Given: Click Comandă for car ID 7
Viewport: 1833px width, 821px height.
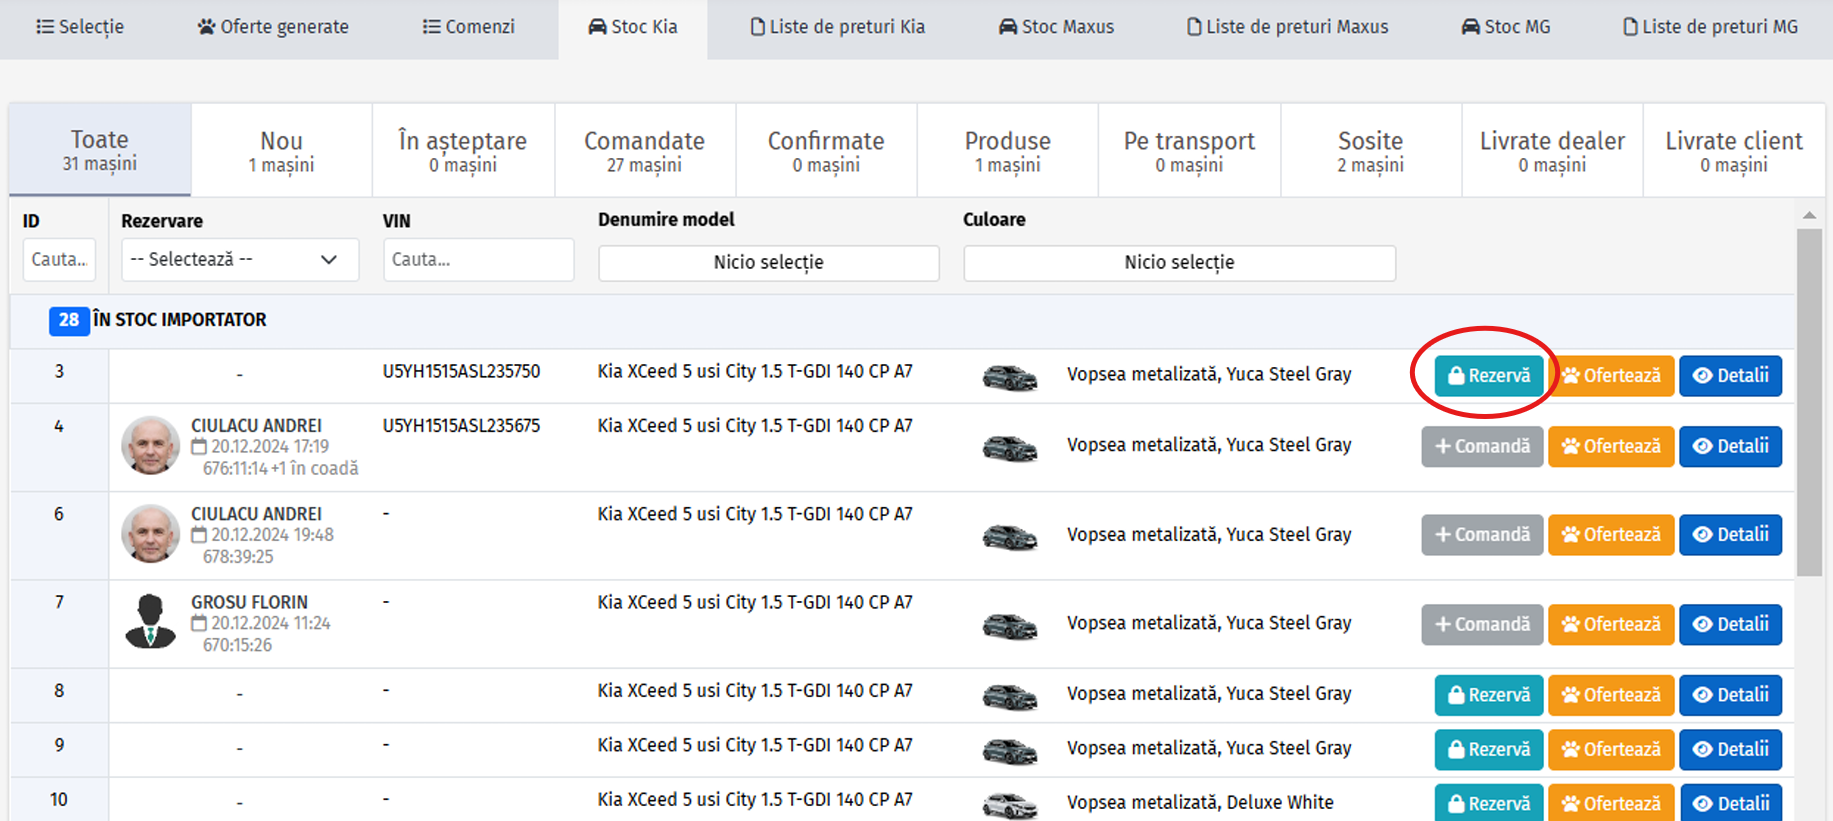Looking at the screenshot, I should (1483, 625).
